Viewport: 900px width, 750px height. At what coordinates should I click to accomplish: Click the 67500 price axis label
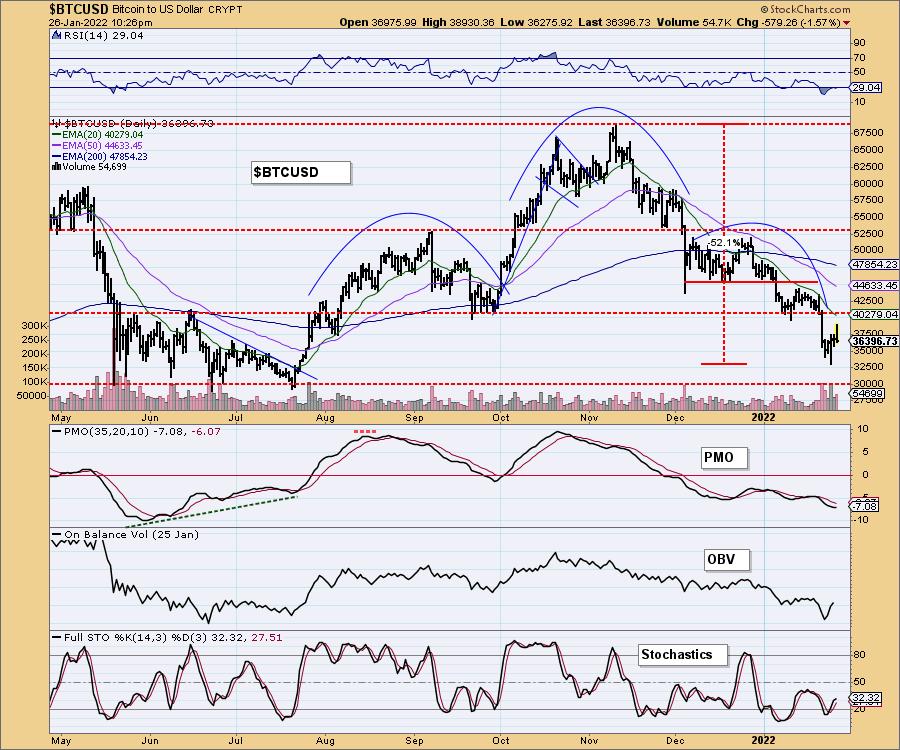869,133
